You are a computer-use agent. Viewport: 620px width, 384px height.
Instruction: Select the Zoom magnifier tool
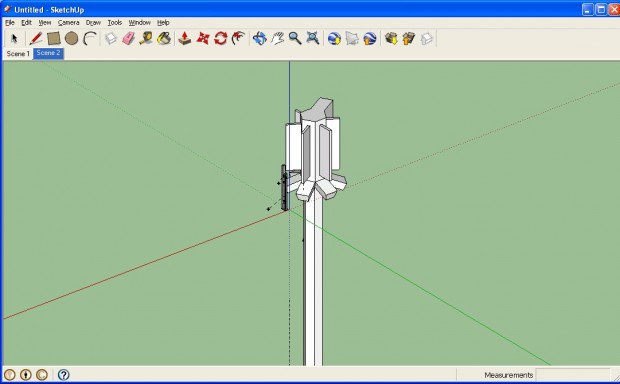(x=295, y=38)
